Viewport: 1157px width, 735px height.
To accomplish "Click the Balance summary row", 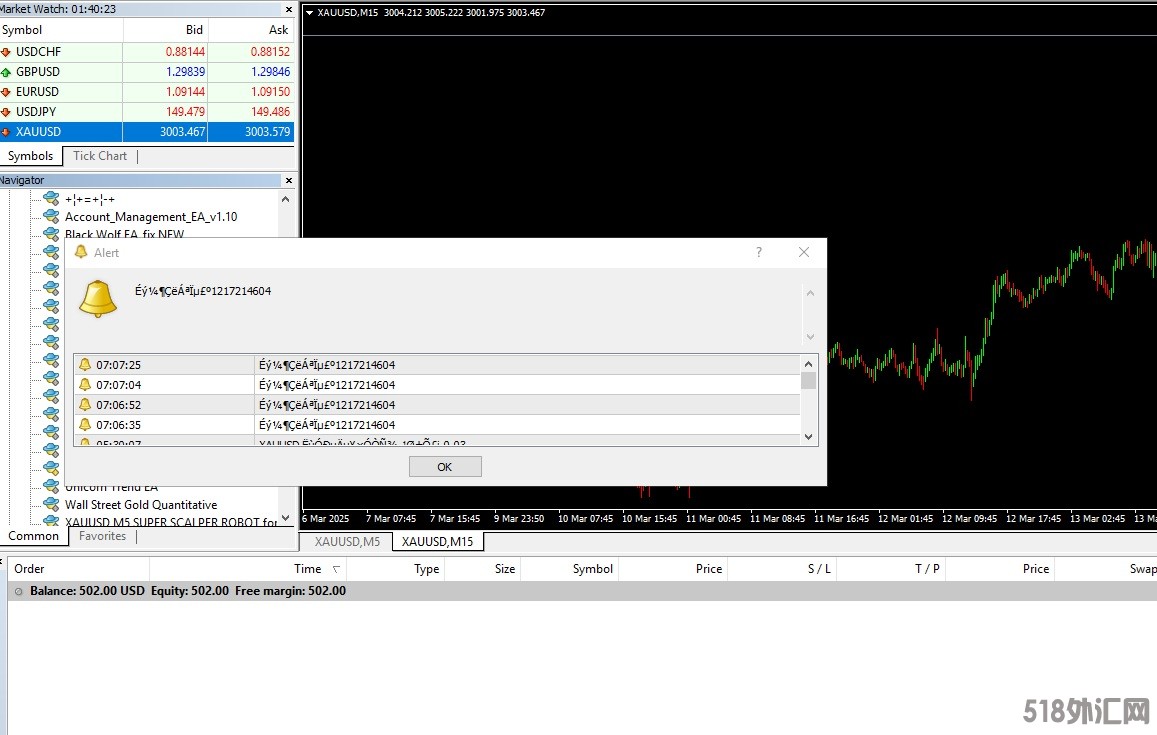I will coord(582,591).
